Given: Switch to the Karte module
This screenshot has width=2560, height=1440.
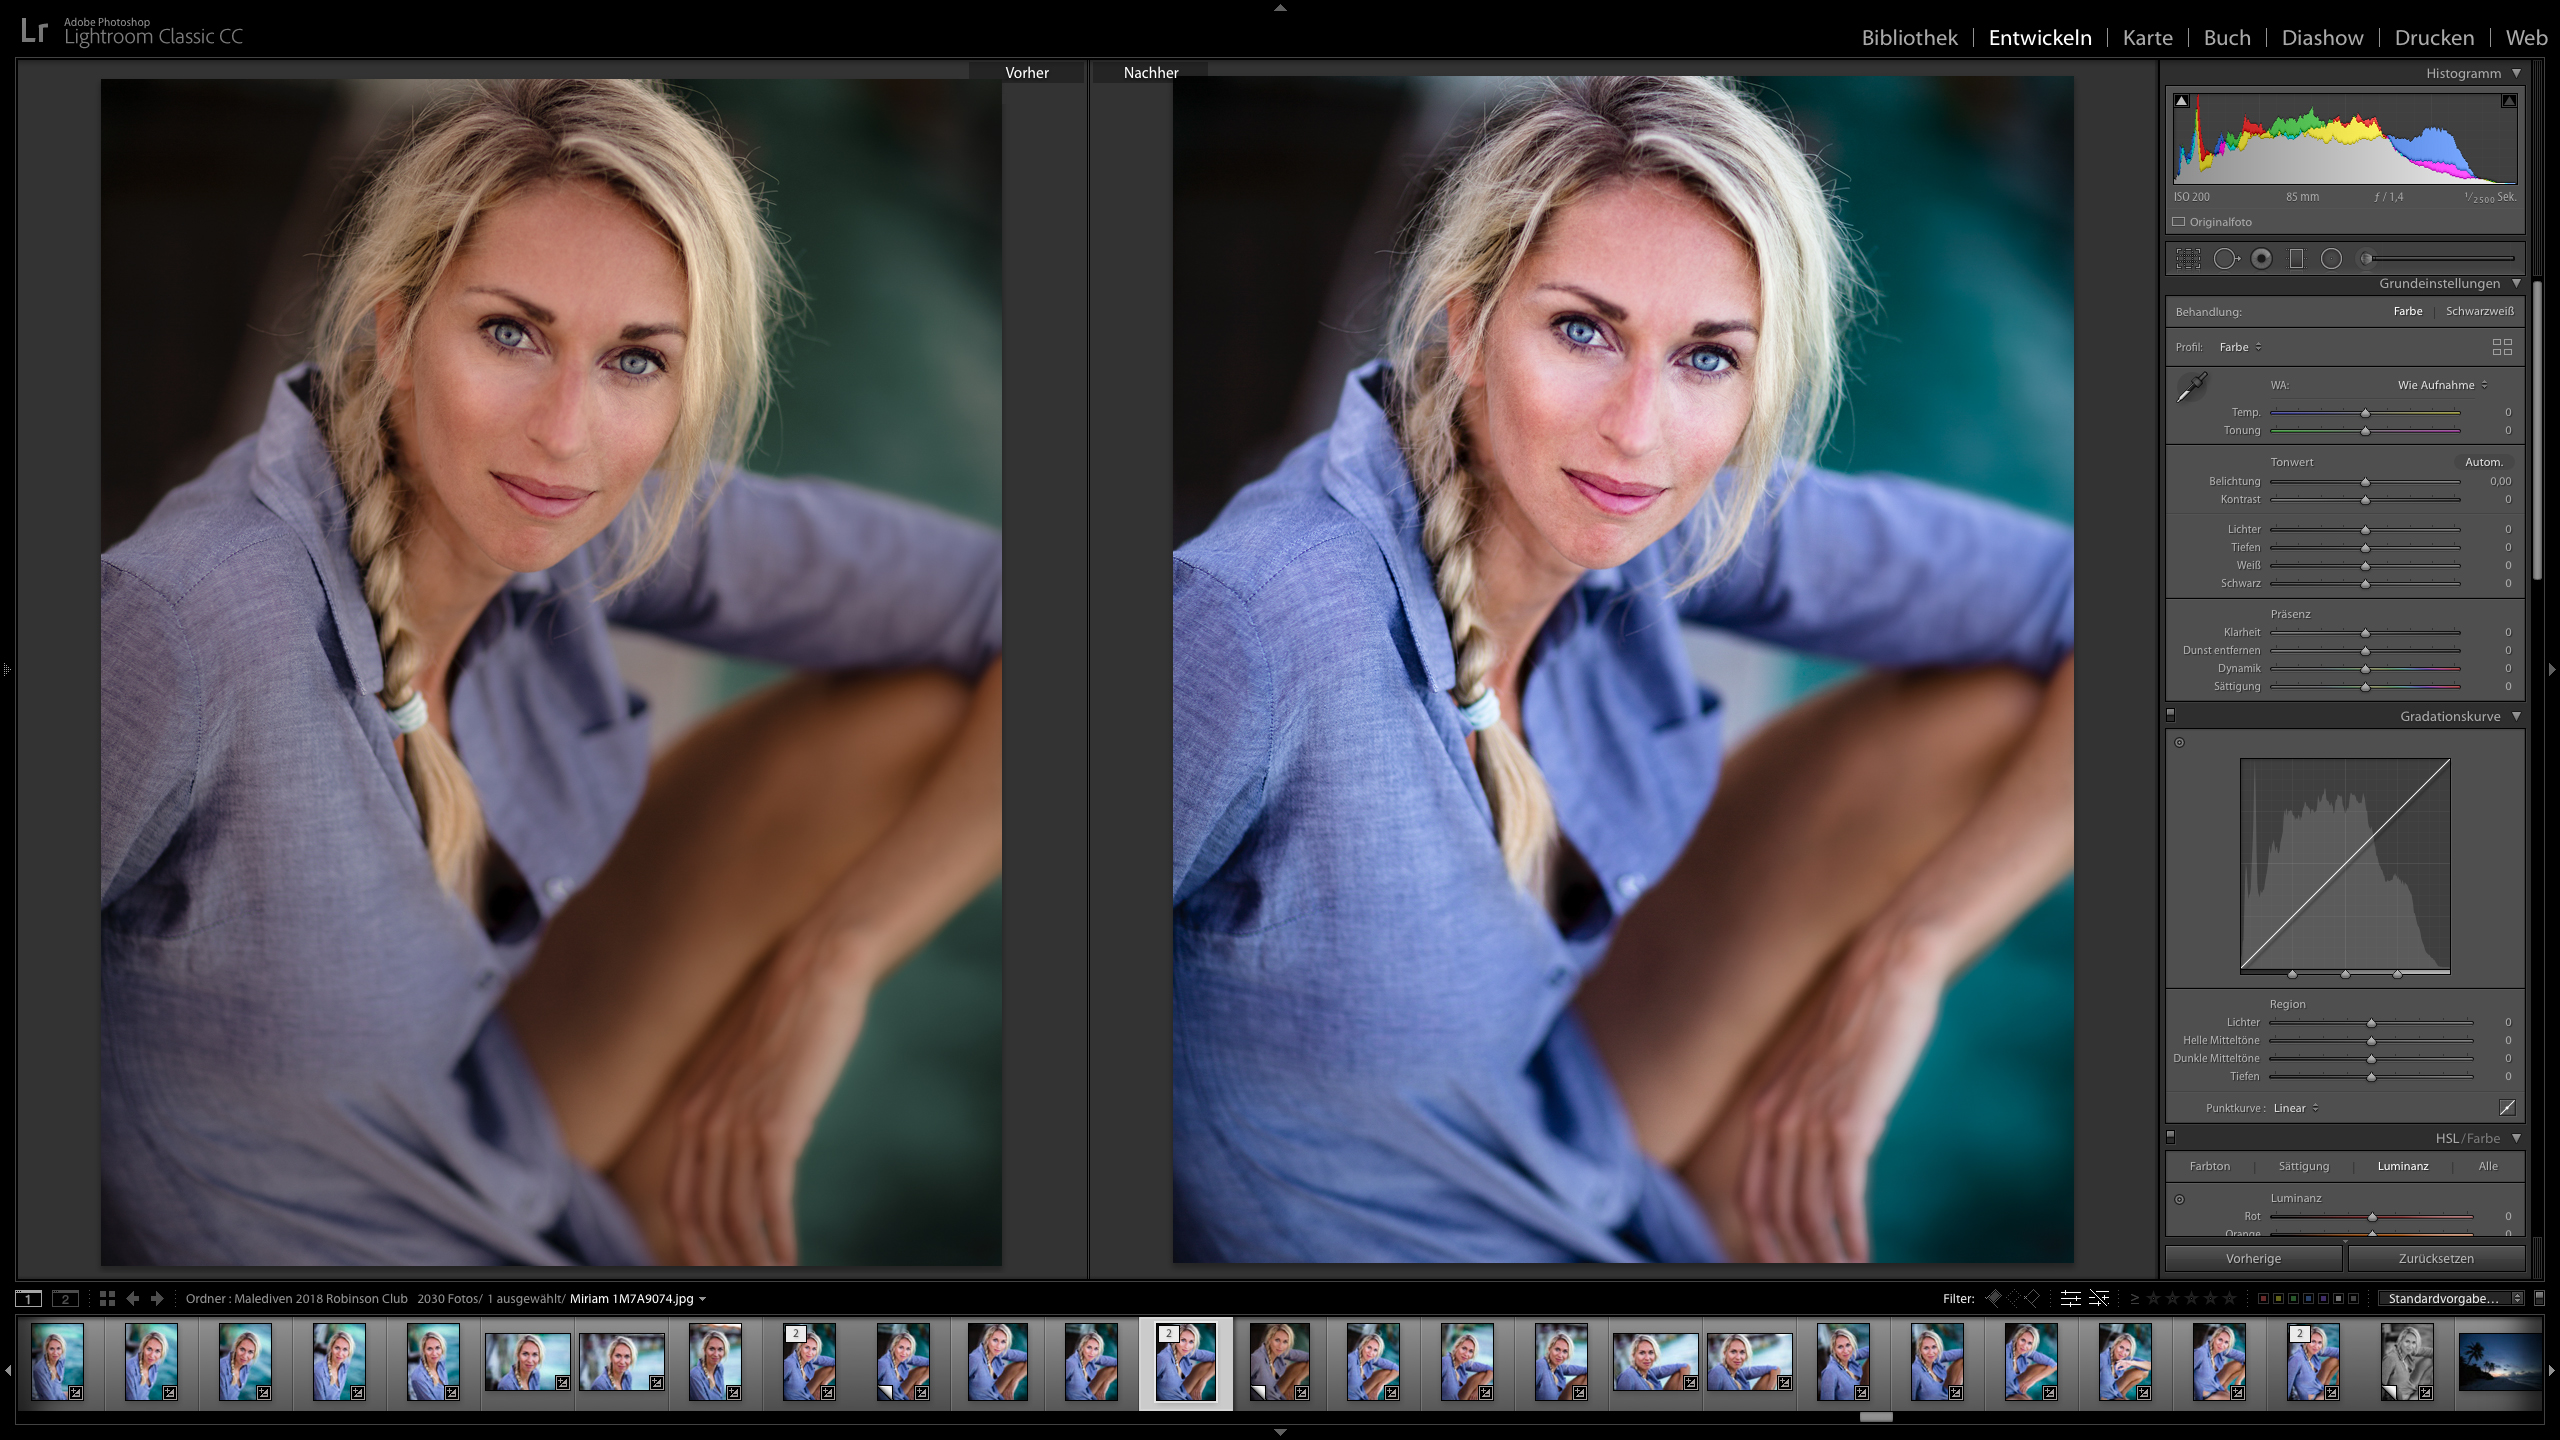Looking at the screenshot, I should [2147, 38].
